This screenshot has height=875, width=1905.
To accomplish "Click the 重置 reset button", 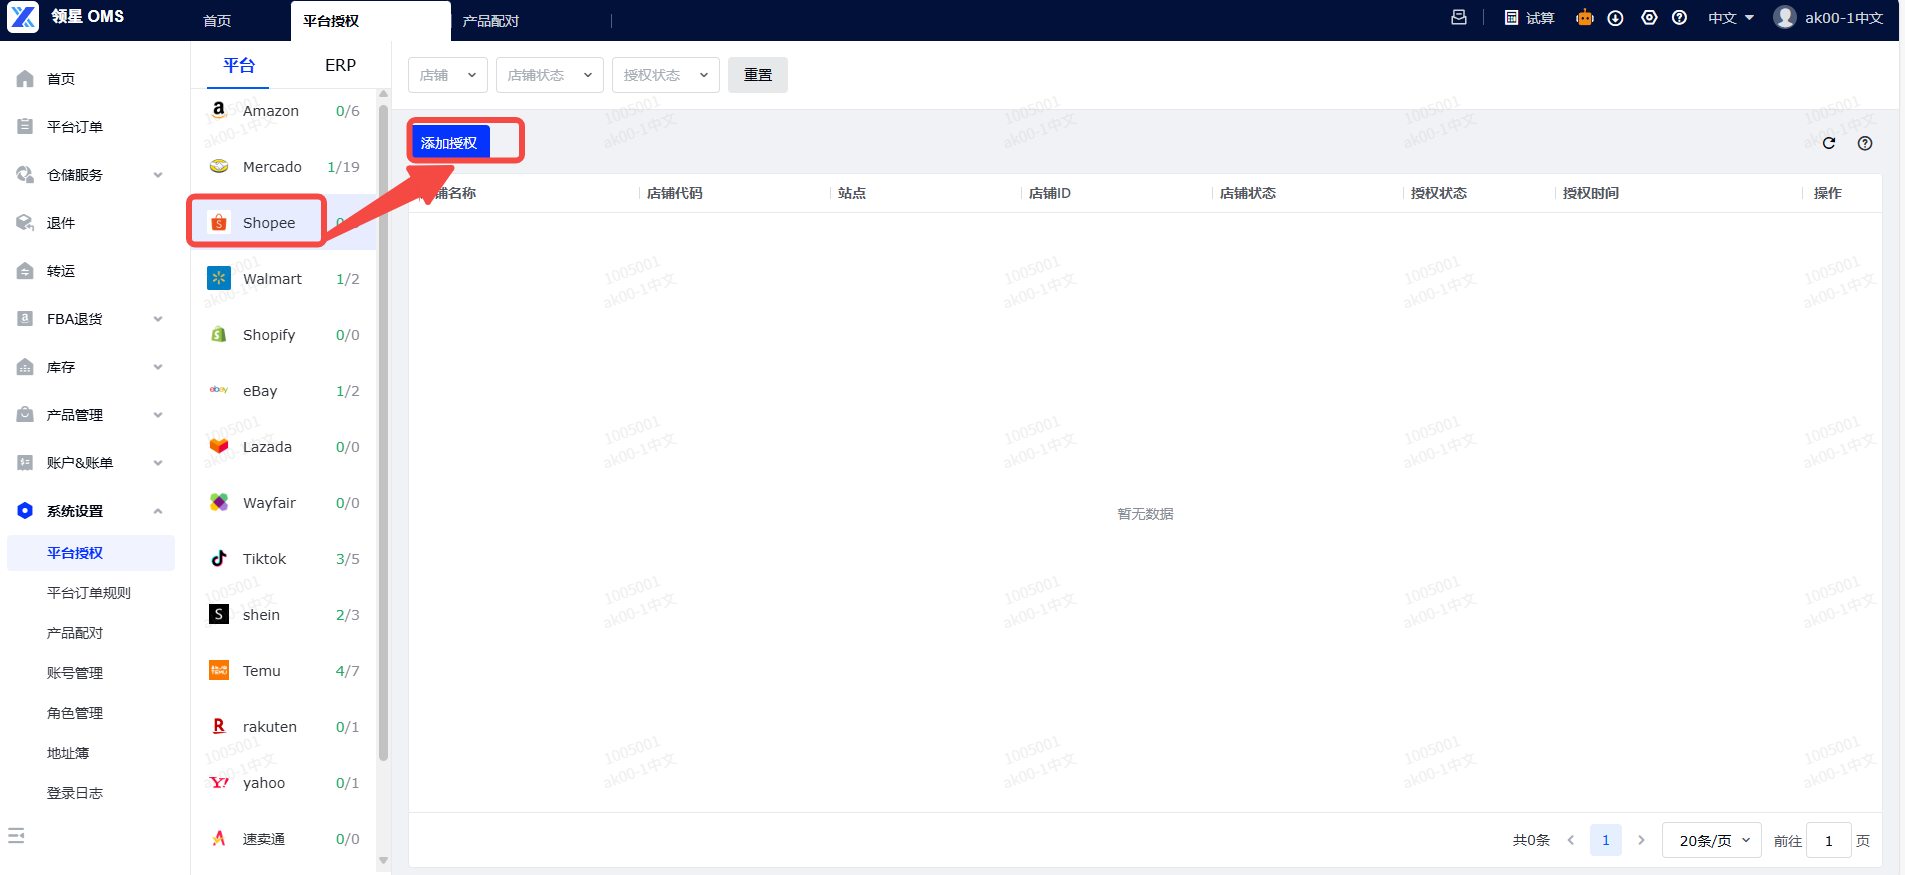I will (x=758, y=75).
